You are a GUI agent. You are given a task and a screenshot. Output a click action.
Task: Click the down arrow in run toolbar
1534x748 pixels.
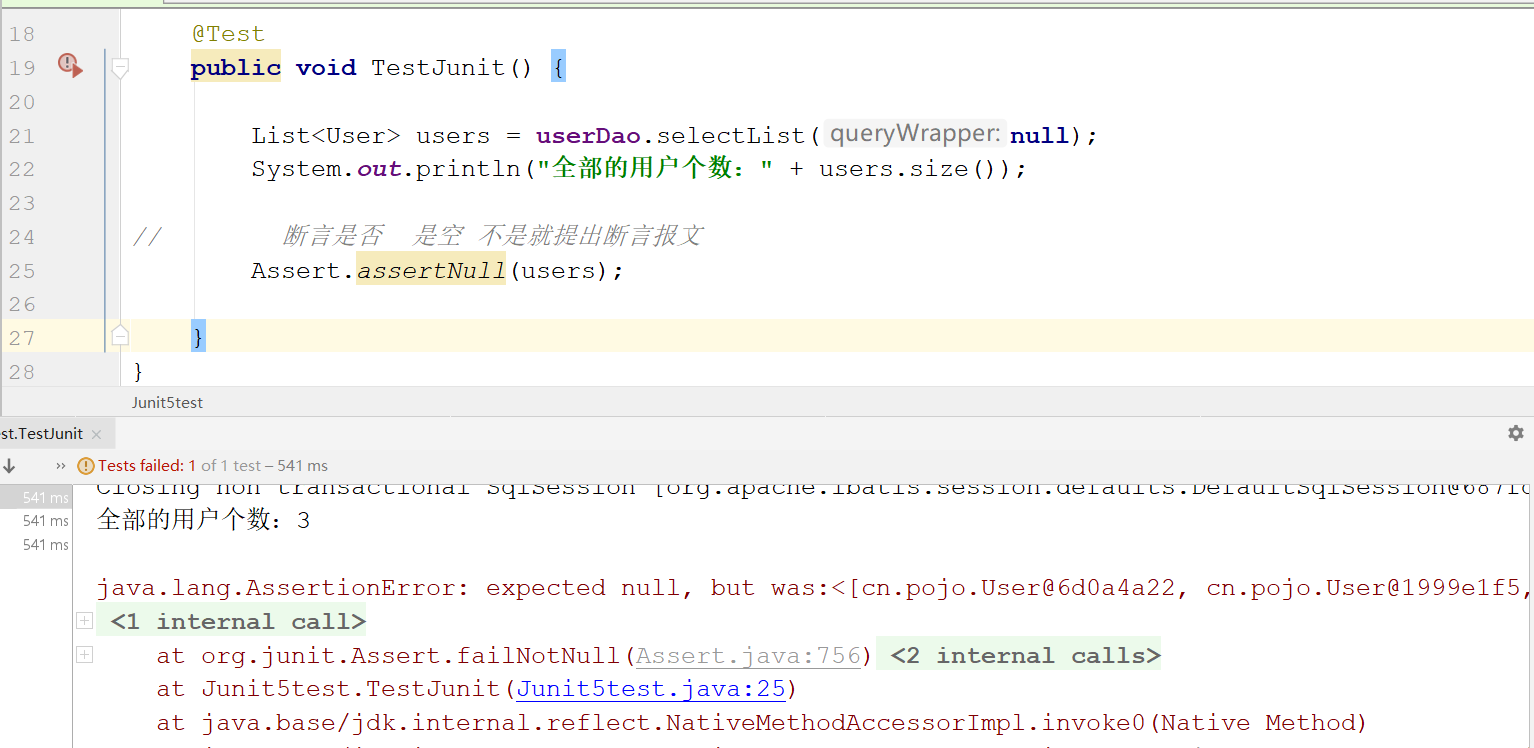point(9,465)
